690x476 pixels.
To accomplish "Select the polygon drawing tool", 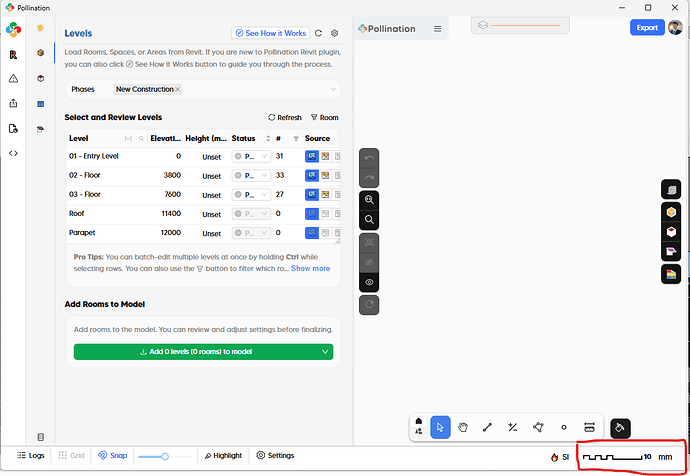I will [x=538, y=427].
